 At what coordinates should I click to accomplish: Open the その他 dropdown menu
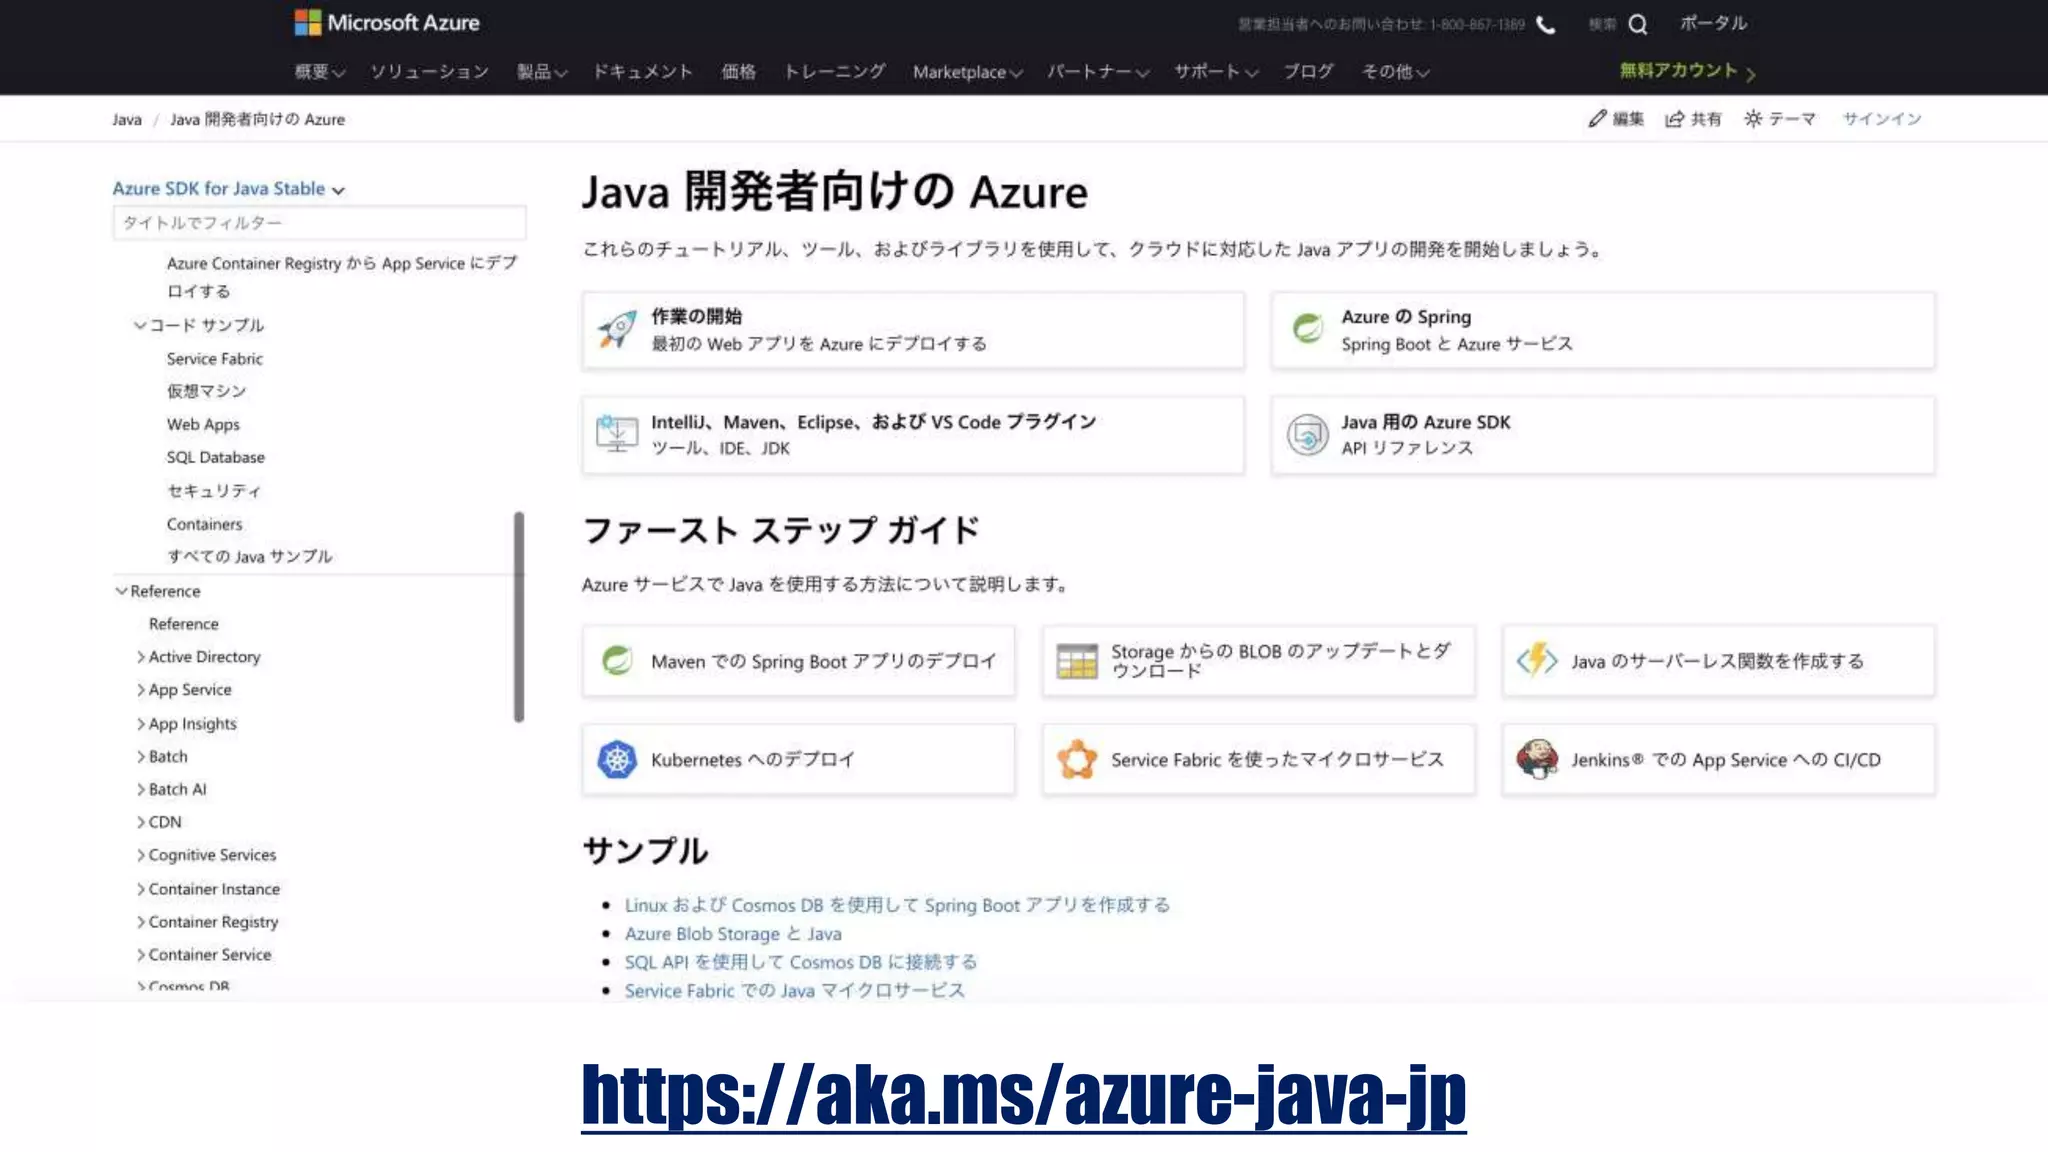(x=1396, y=72)
